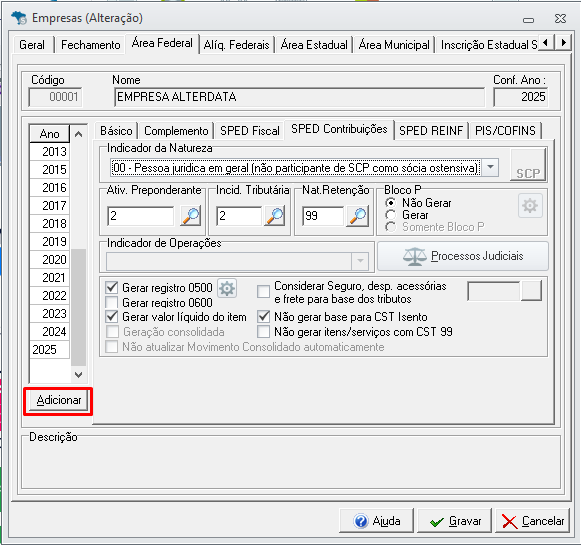This screenshot has width=581, height=545.
Task: Click the Ativ. Preponderante input field
Action: point(140,216)
